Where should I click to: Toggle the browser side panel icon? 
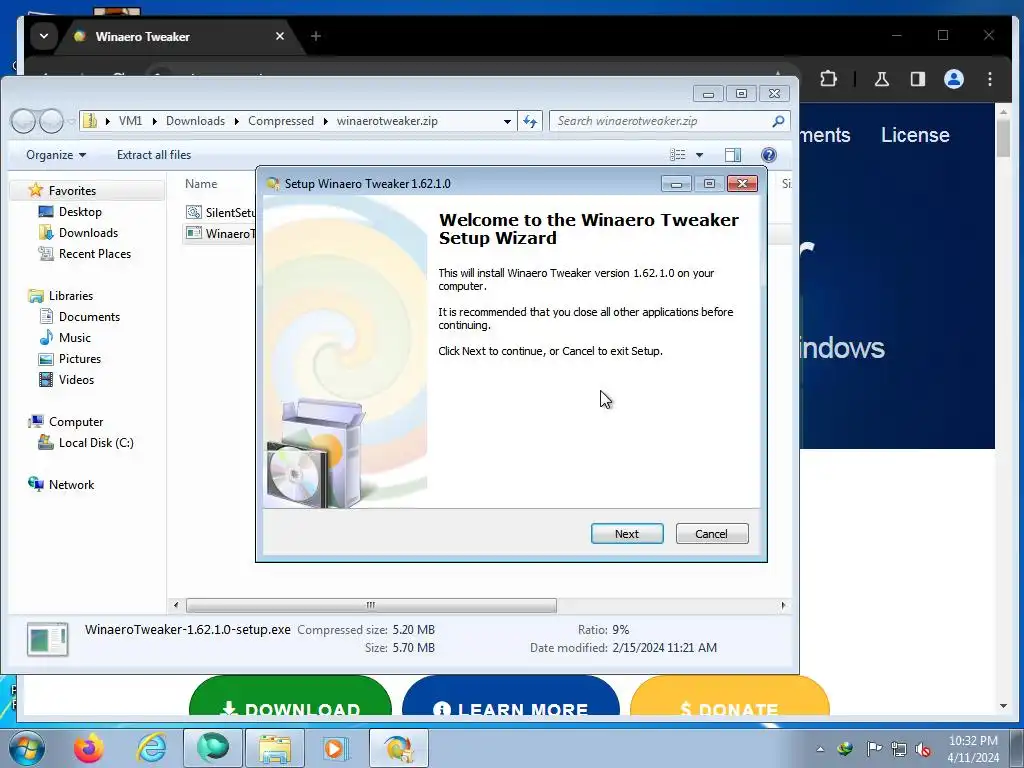(x=918, y=79)
